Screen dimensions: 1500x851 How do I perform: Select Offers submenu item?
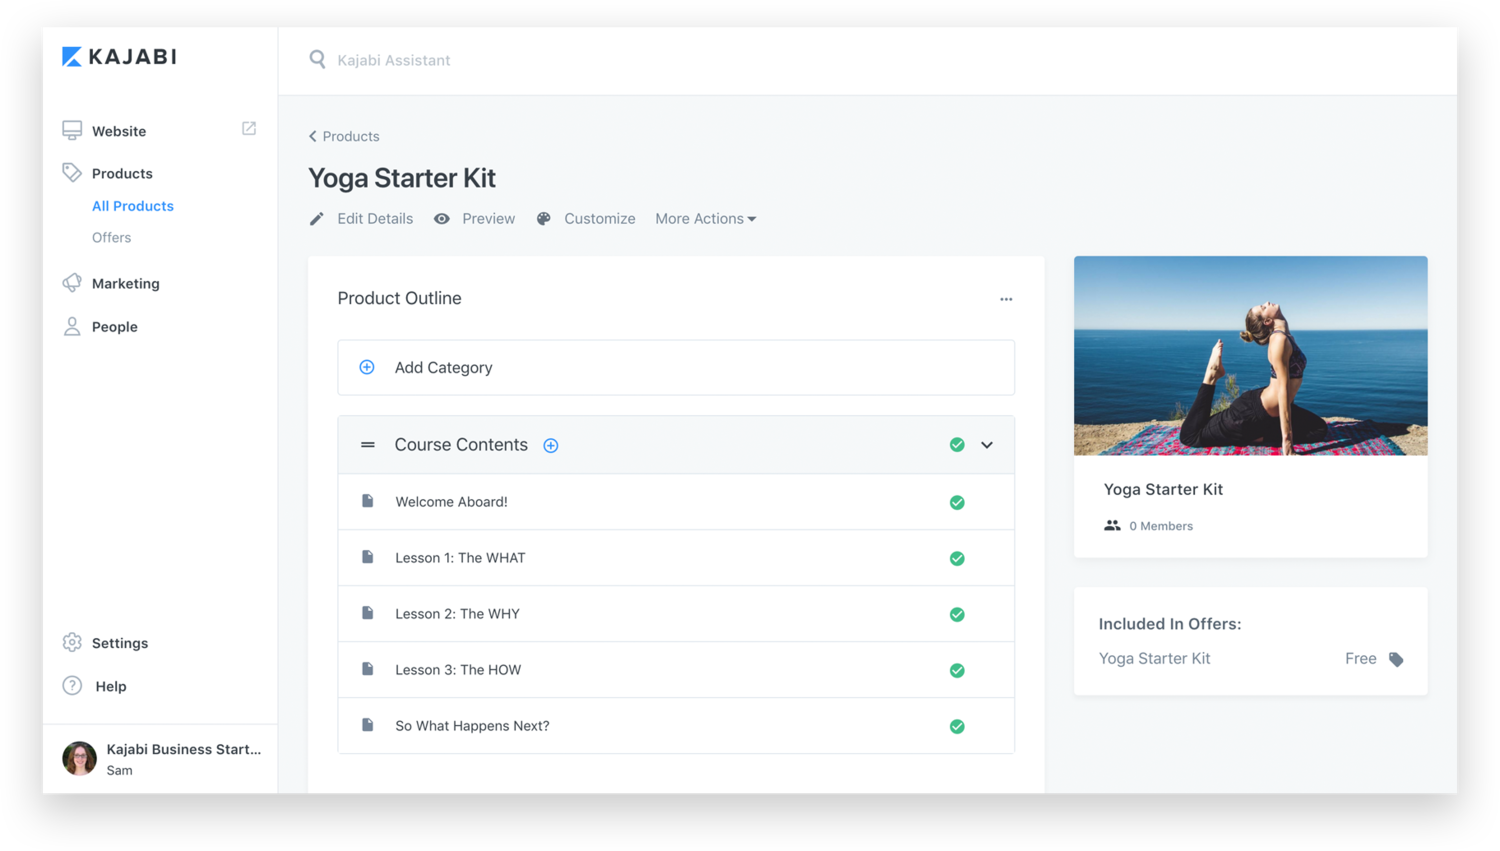pos(111,238)
